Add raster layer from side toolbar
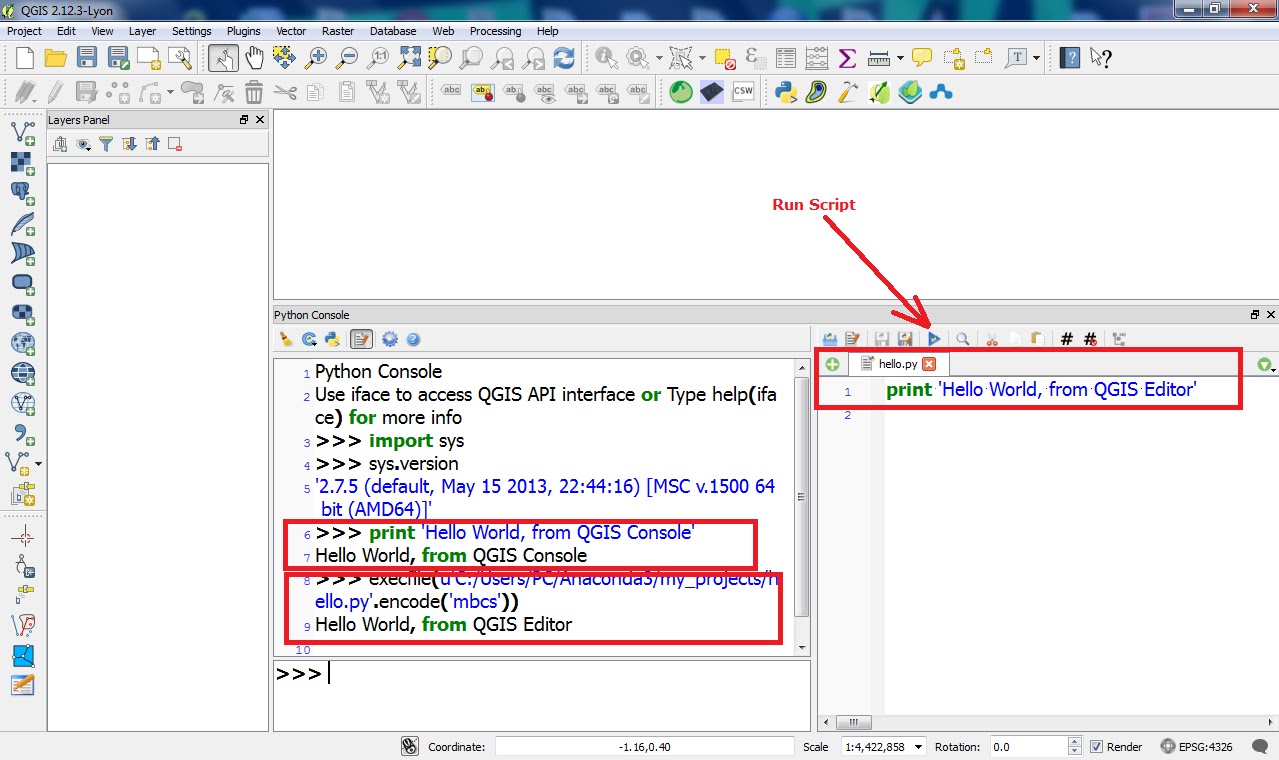This screenshot has width=1279, height=760. [22, 162]
